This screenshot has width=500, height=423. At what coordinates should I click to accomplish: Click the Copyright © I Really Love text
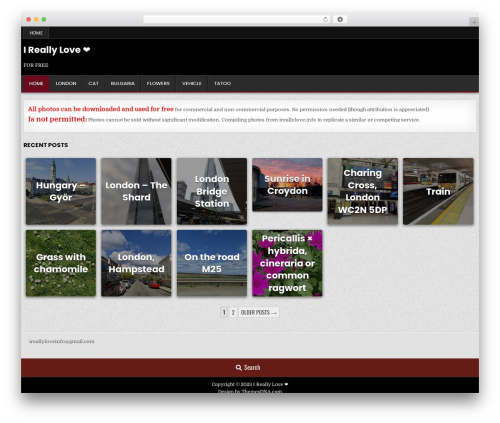coord(250,384)
